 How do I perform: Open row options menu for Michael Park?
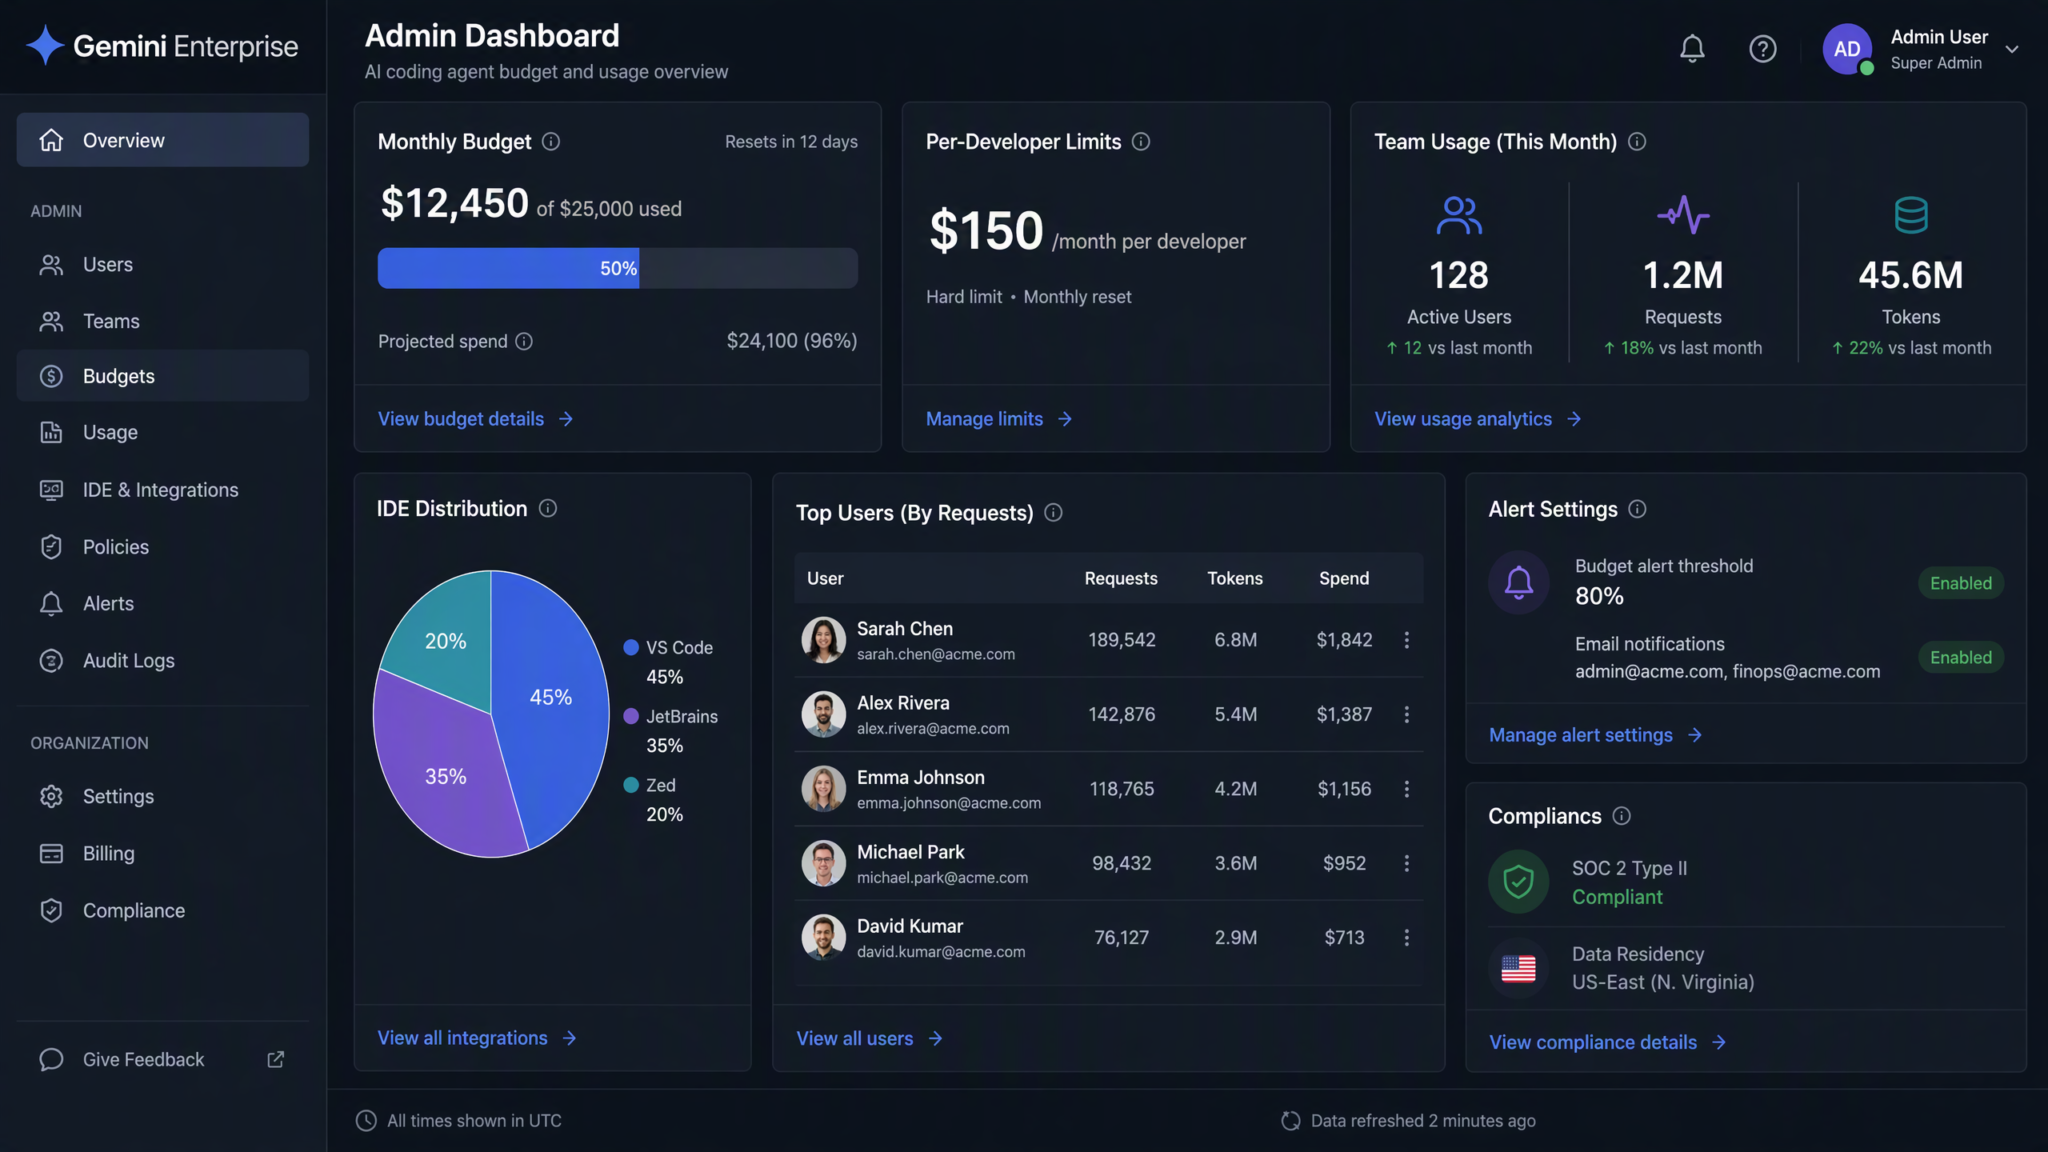point(1407,863)
